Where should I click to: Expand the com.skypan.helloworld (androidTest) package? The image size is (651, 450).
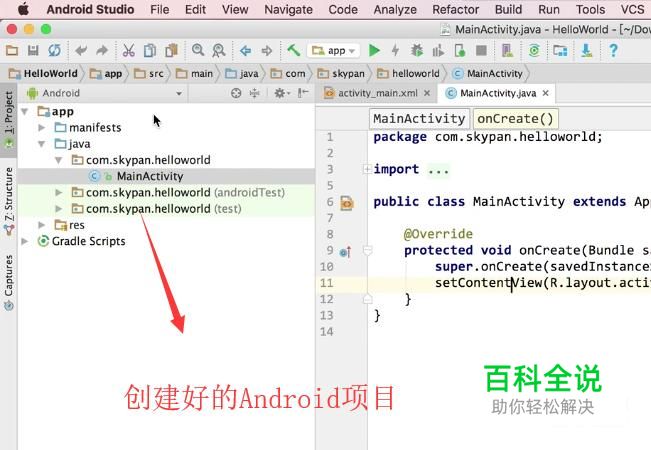59,193
